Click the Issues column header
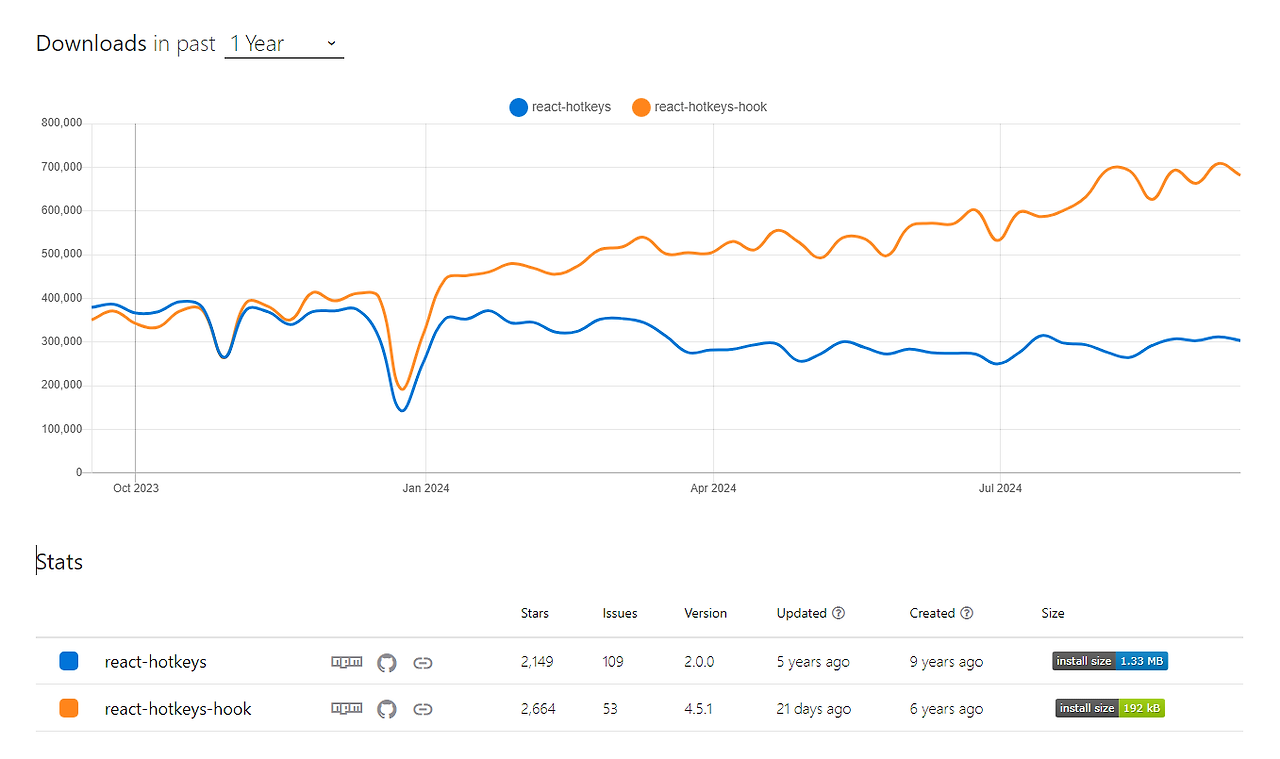Viewport: 1280px width, 759px height. (x=619, y=613)
